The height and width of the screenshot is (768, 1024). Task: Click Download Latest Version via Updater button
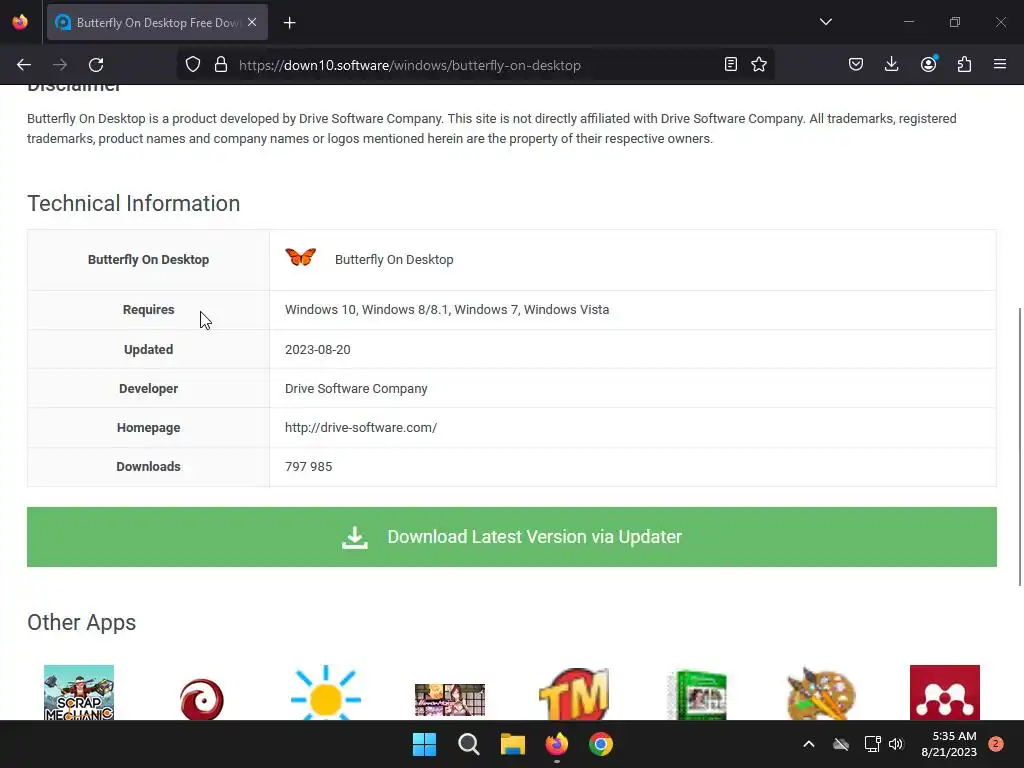[511, 537]
